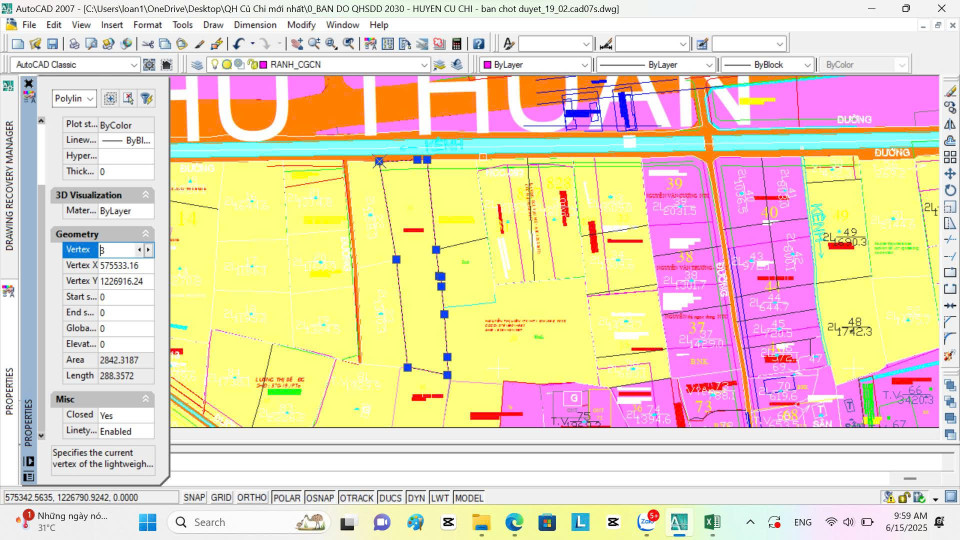Open the Draw menu

213,25
